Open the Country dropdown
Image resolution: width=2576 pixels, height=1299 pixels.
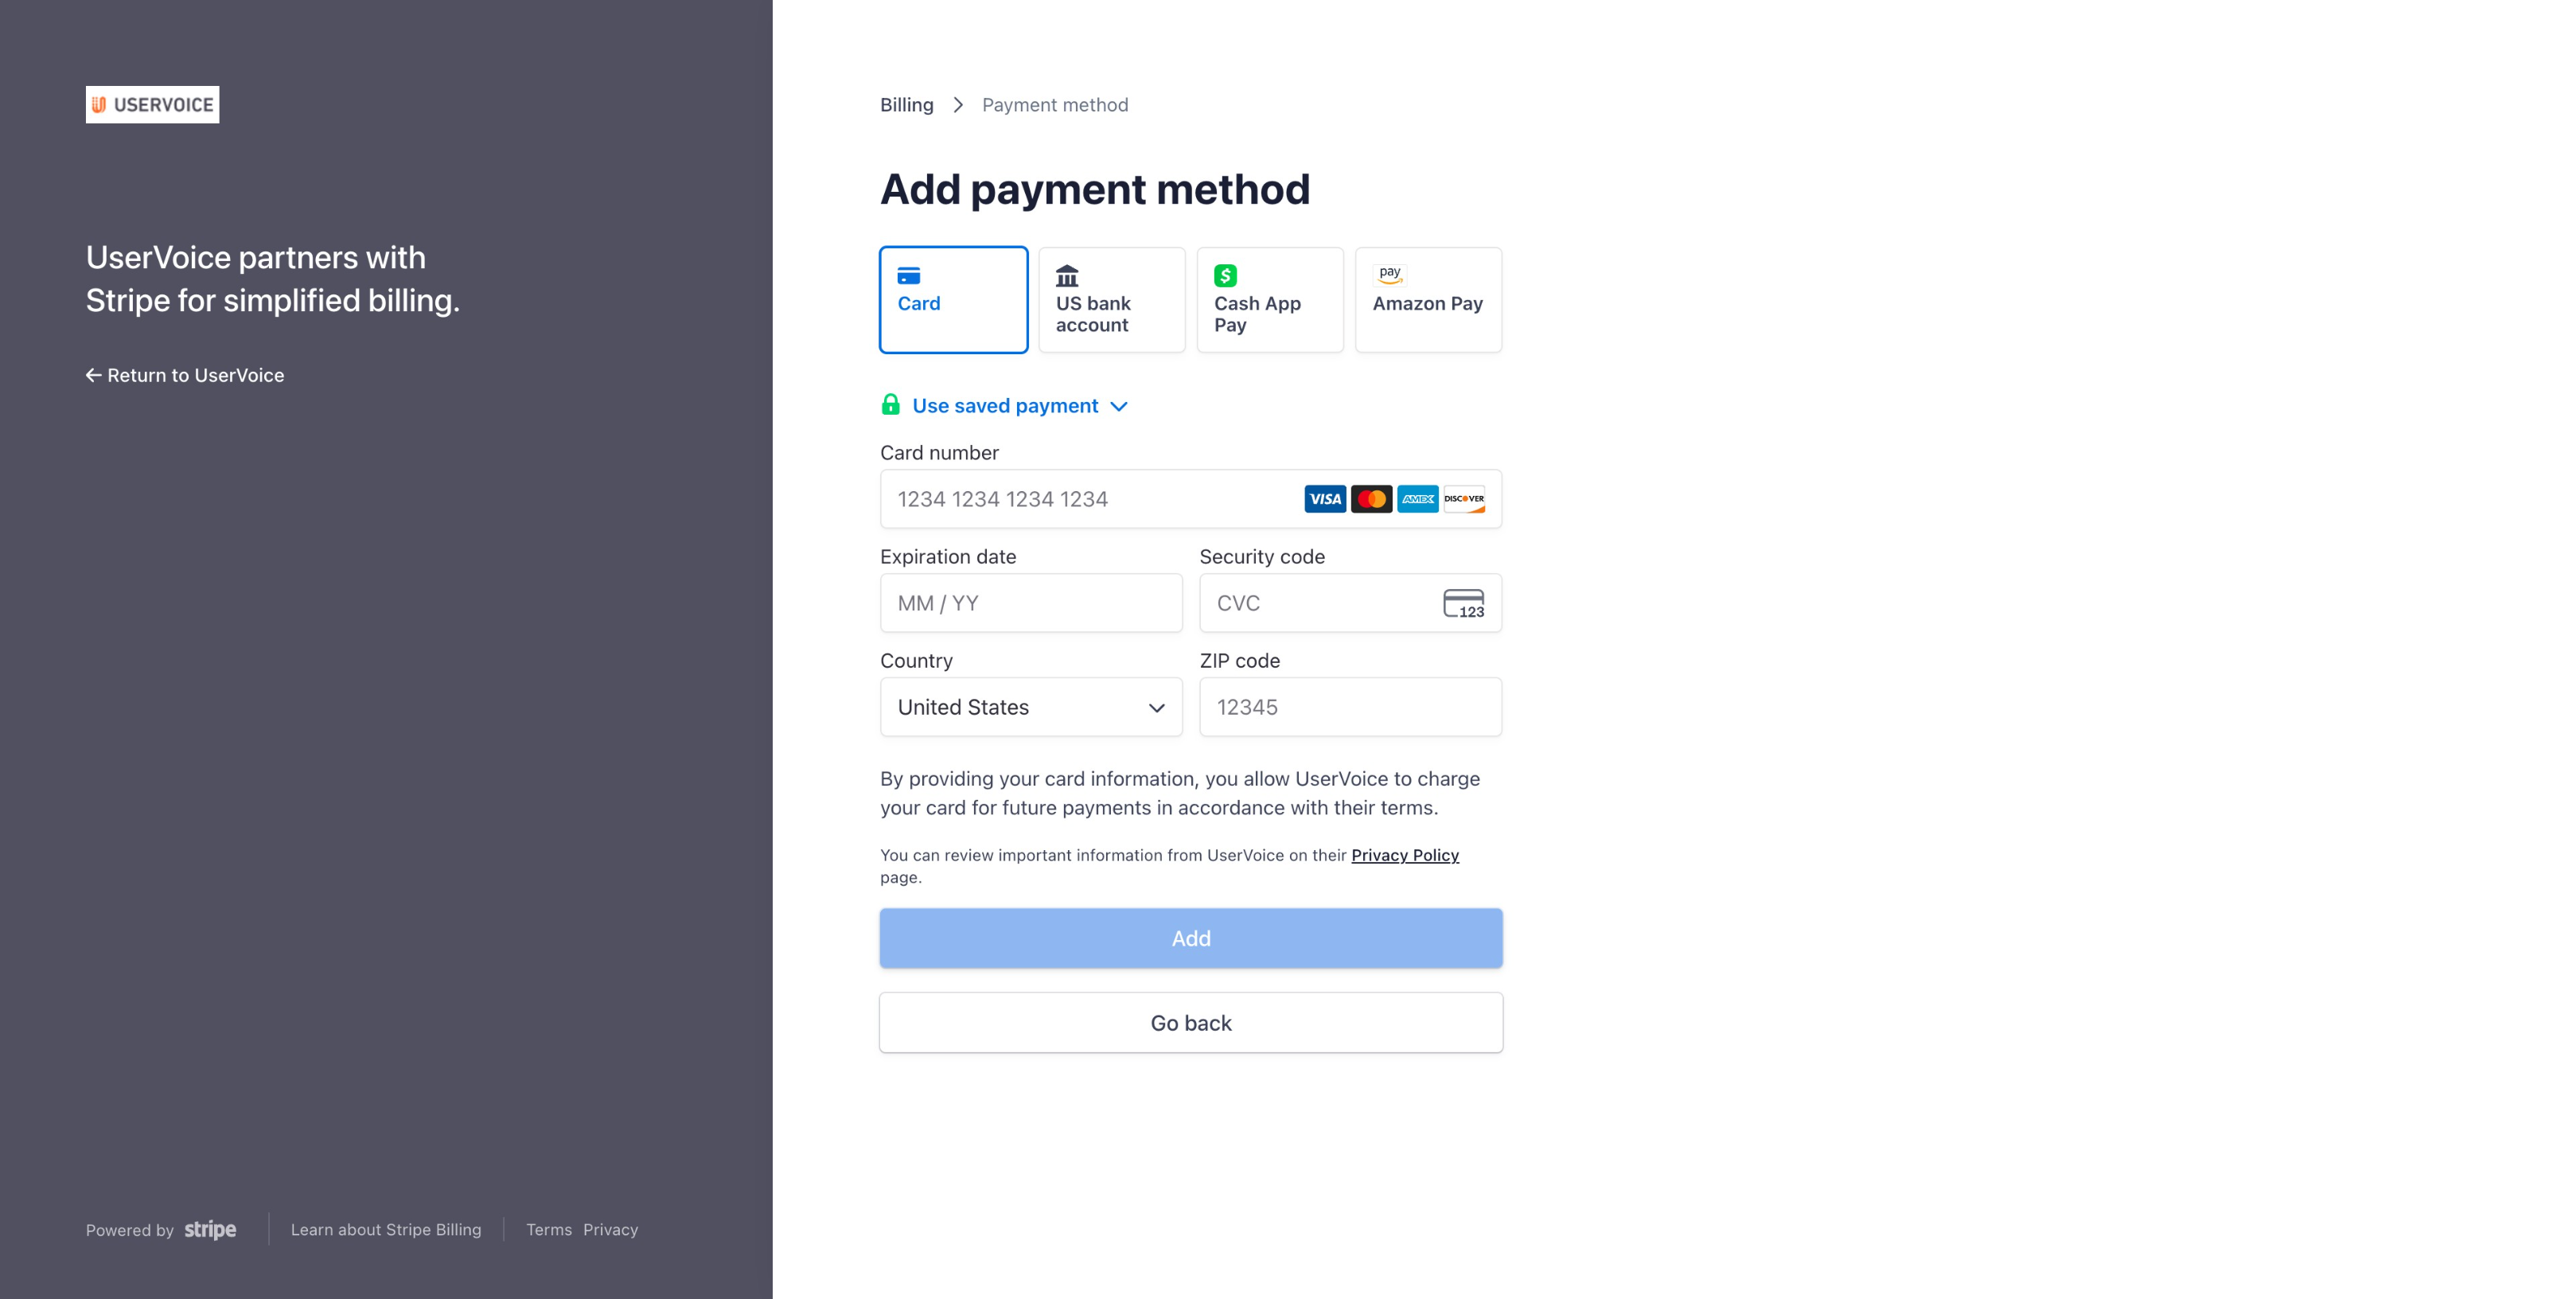[x=1030, y=707]
